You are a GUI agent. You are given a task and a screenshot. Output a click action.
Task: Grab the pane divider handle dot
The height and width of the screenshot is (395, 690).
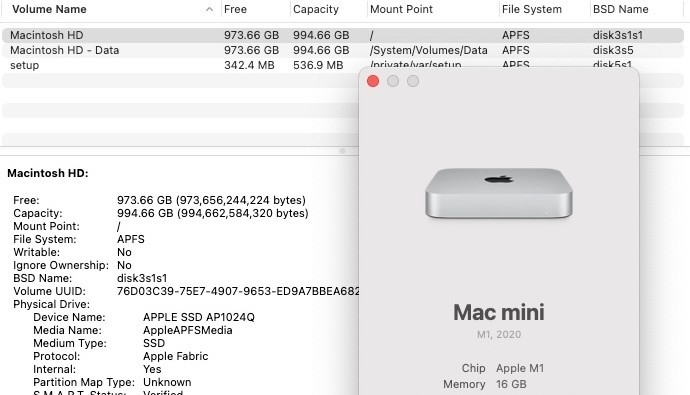coord(342,151)
